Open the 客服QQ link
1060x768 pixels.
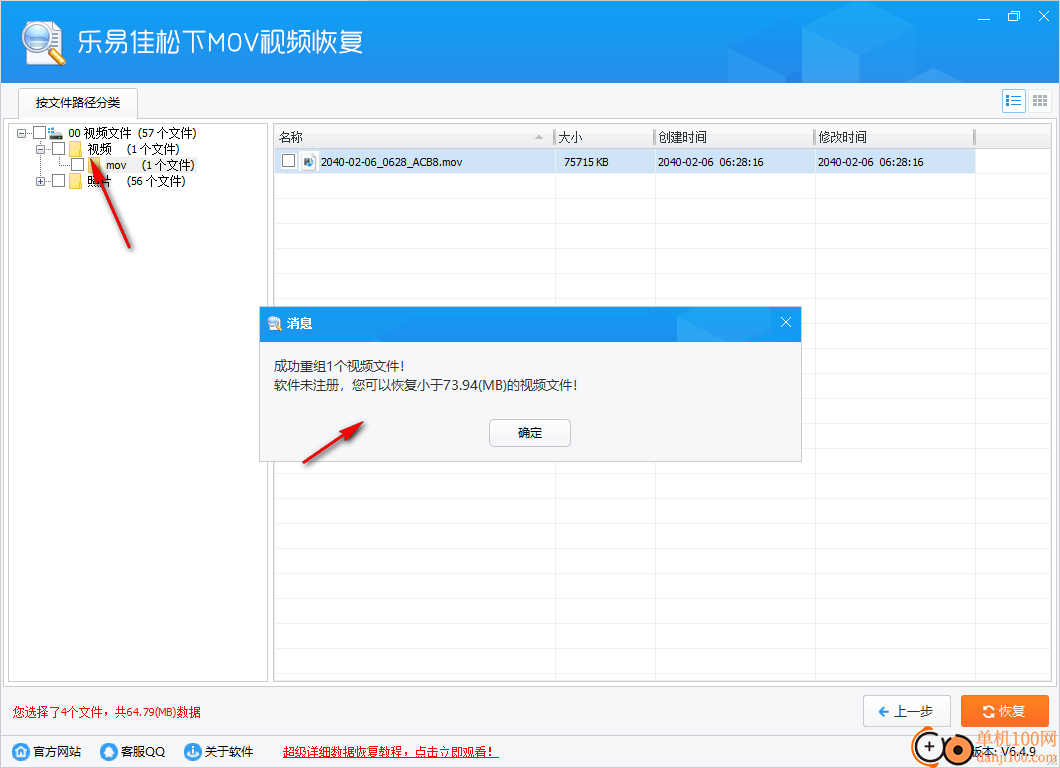click(143, 752)
